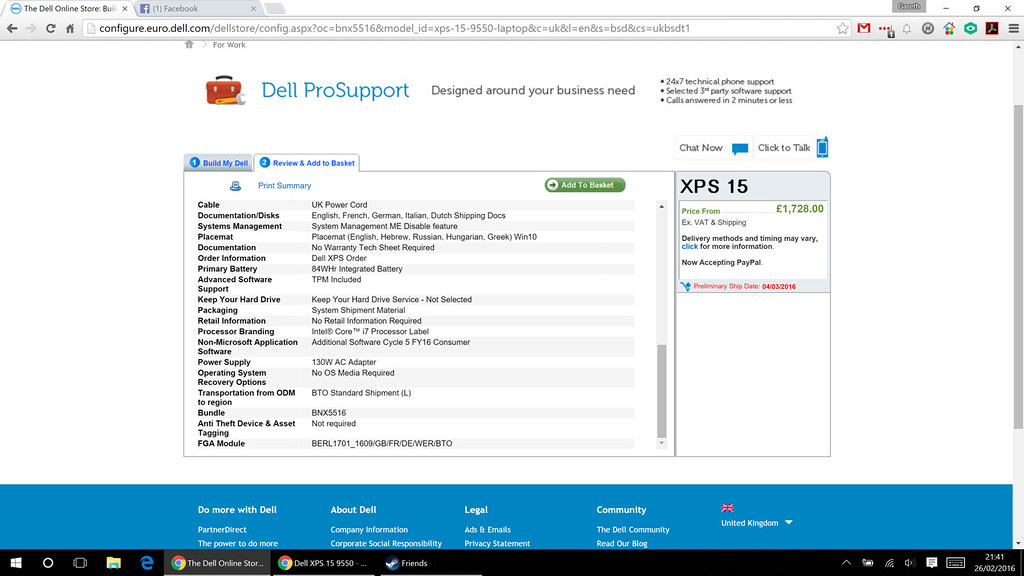Open the touch keyboard tray icon
Image resolution: width=1024 pixels, height=576 pixels.
coord(955,563)
